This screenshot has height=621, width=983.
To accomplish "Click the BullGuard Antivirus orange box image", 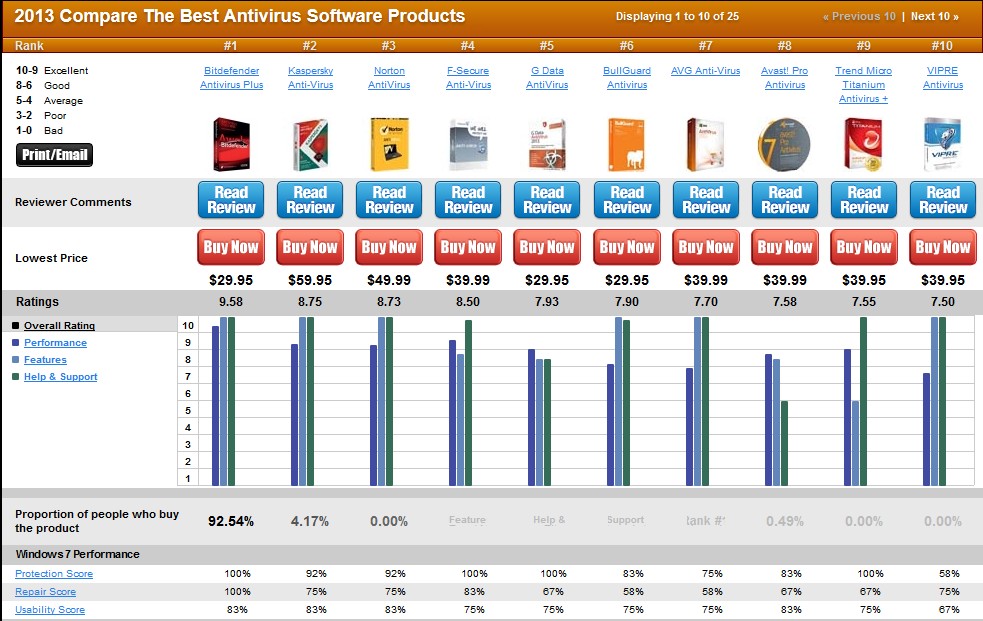I will click(x=626, y=144).
